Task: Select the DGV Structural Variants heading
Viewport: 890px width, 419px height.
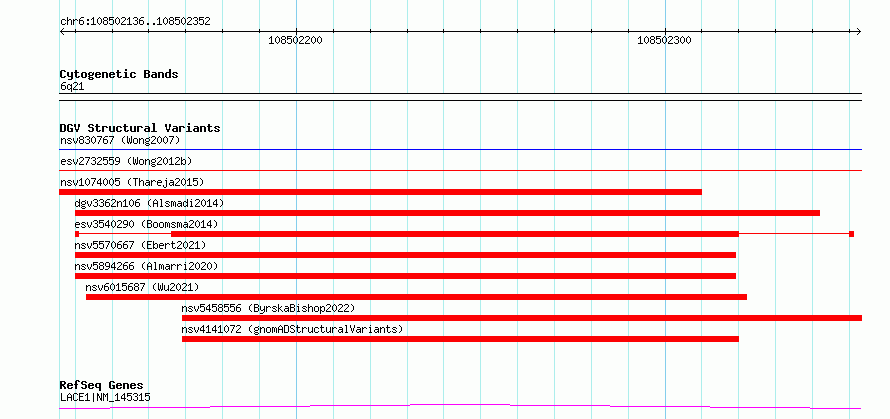Action: [x=140, y=128]
